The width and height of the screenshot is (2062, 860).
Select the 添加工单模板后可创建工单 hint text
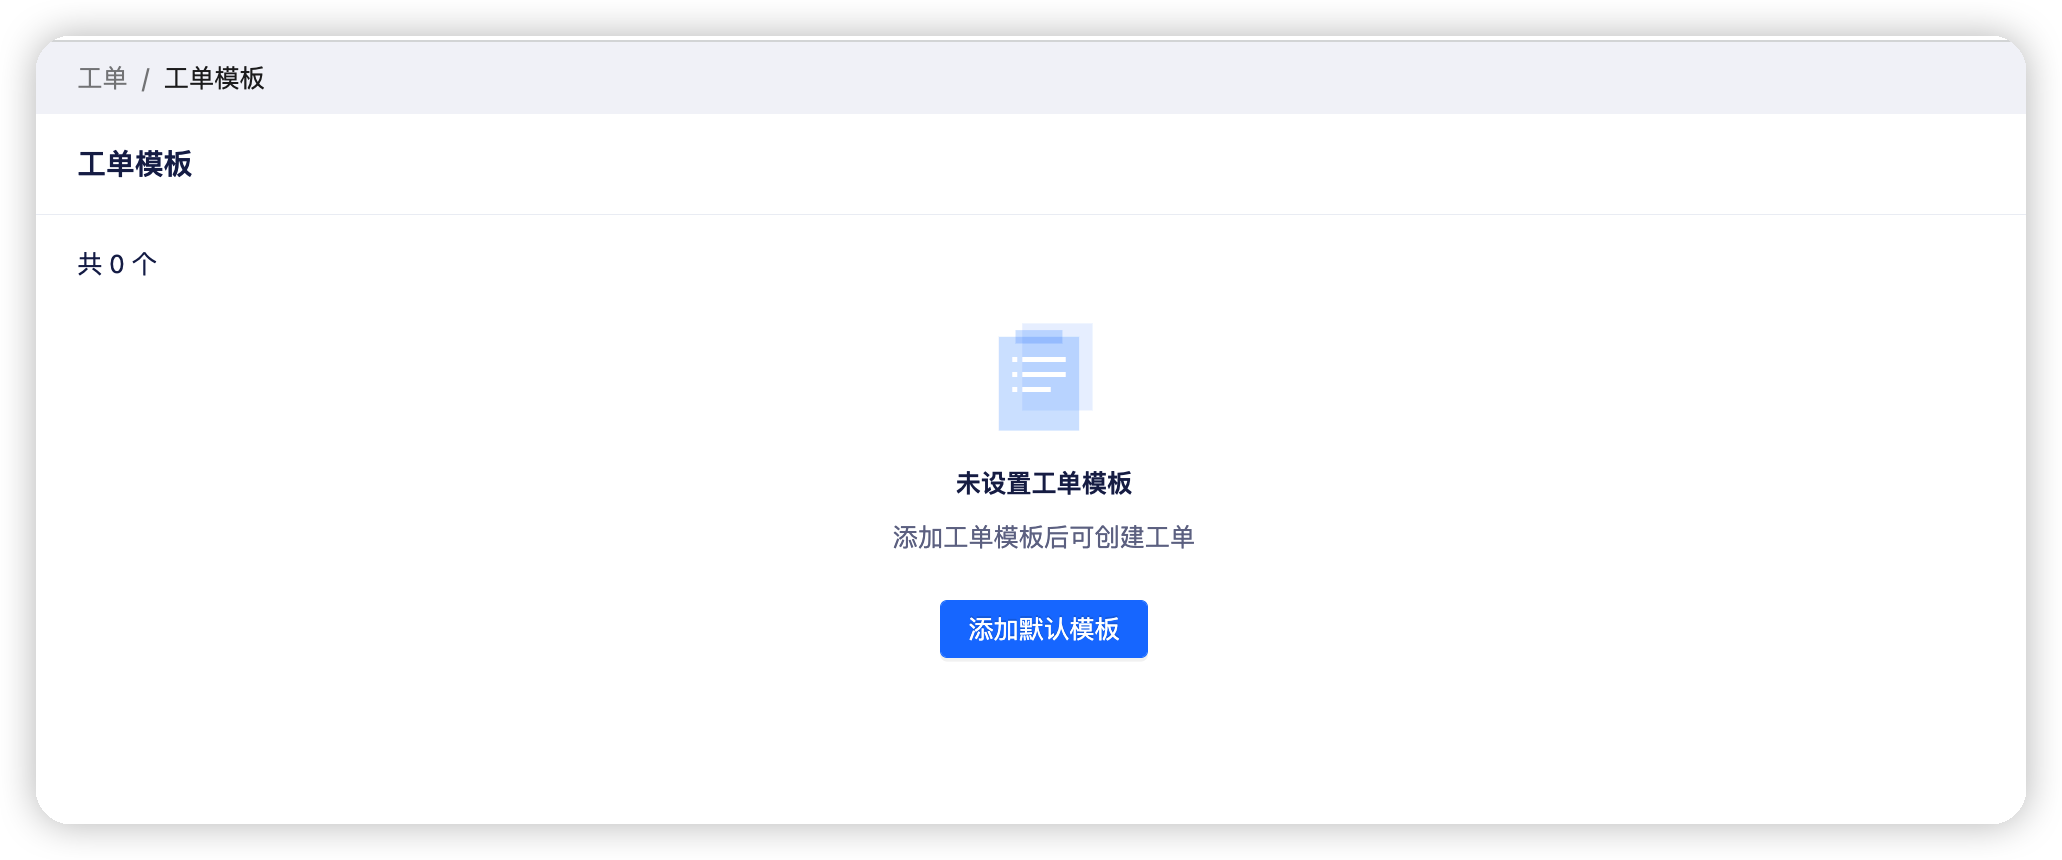tap(1043, 537)
